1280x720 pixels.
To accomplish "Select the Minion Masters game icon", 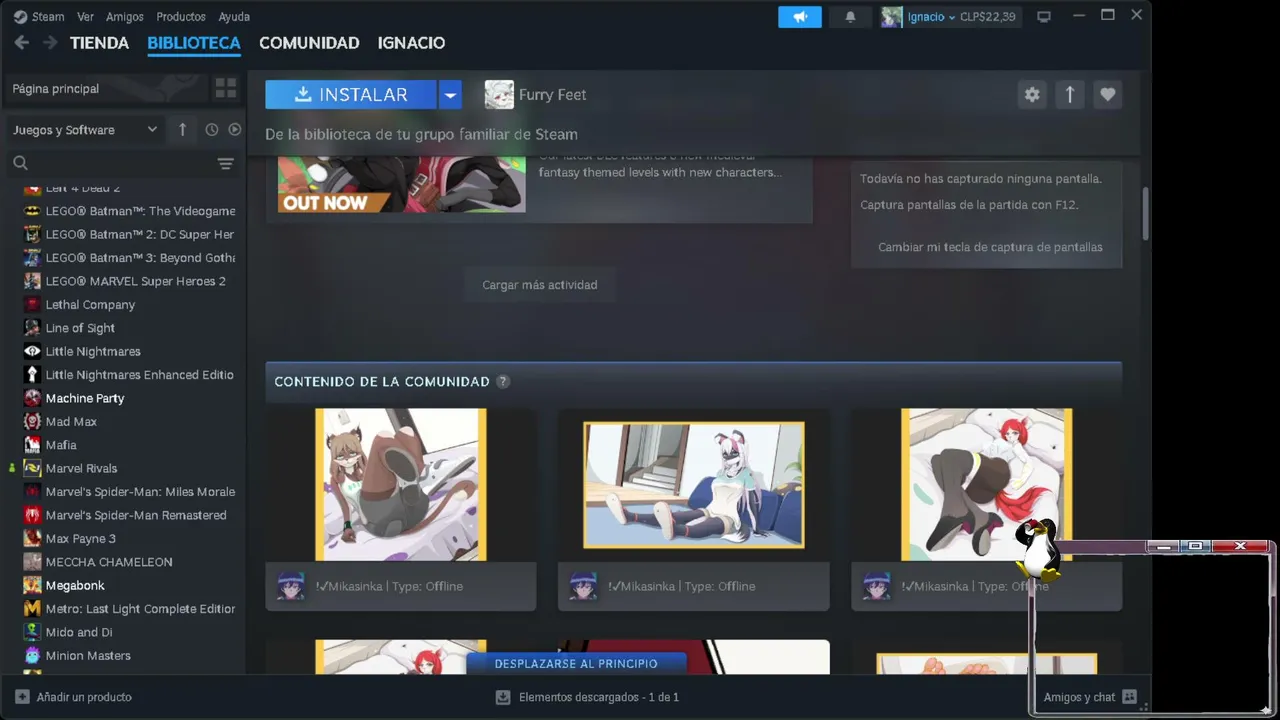I will coord(32,655).
